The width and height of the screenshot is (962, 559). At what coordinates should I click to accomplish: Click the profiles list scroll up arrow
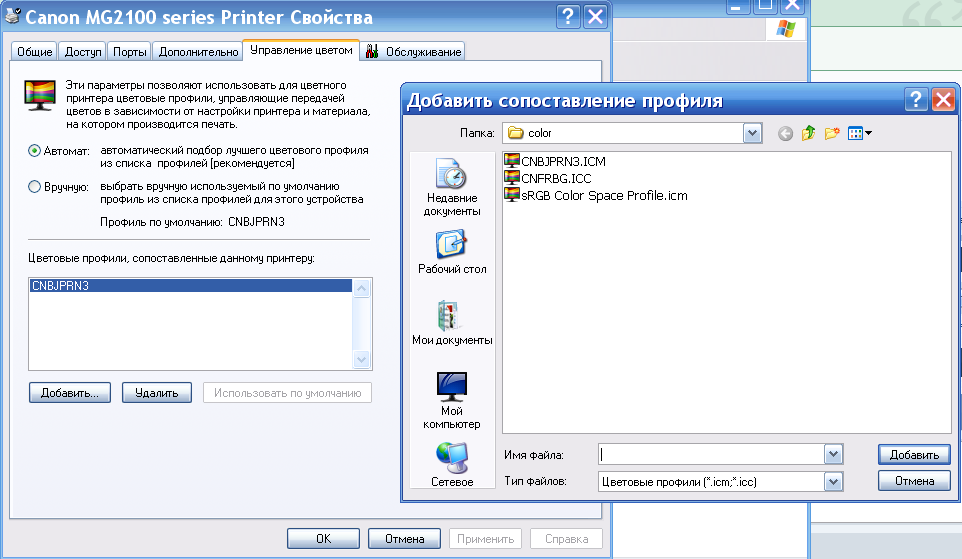tap(362, 288)
